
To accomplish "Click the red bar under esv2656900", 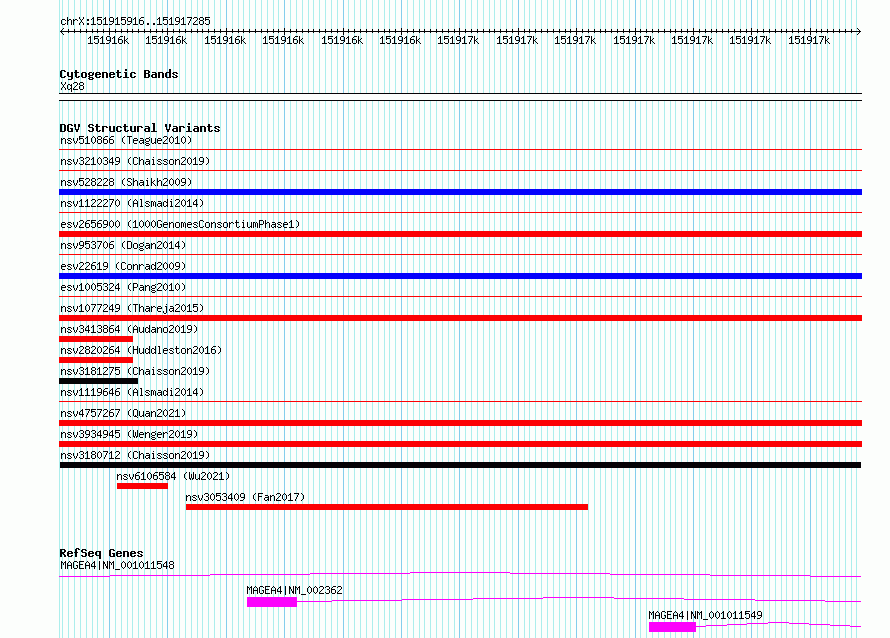I will (460, 234).
